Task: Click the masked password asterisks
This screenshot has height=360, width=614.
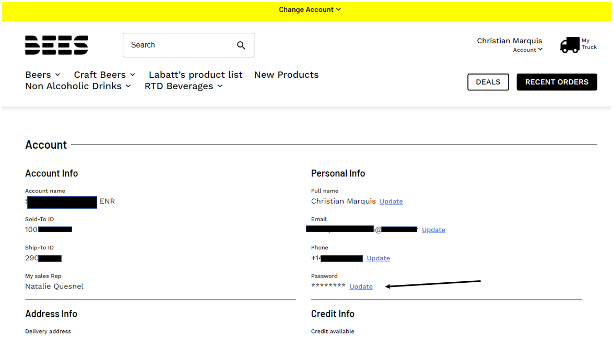Action: (328, 286)
